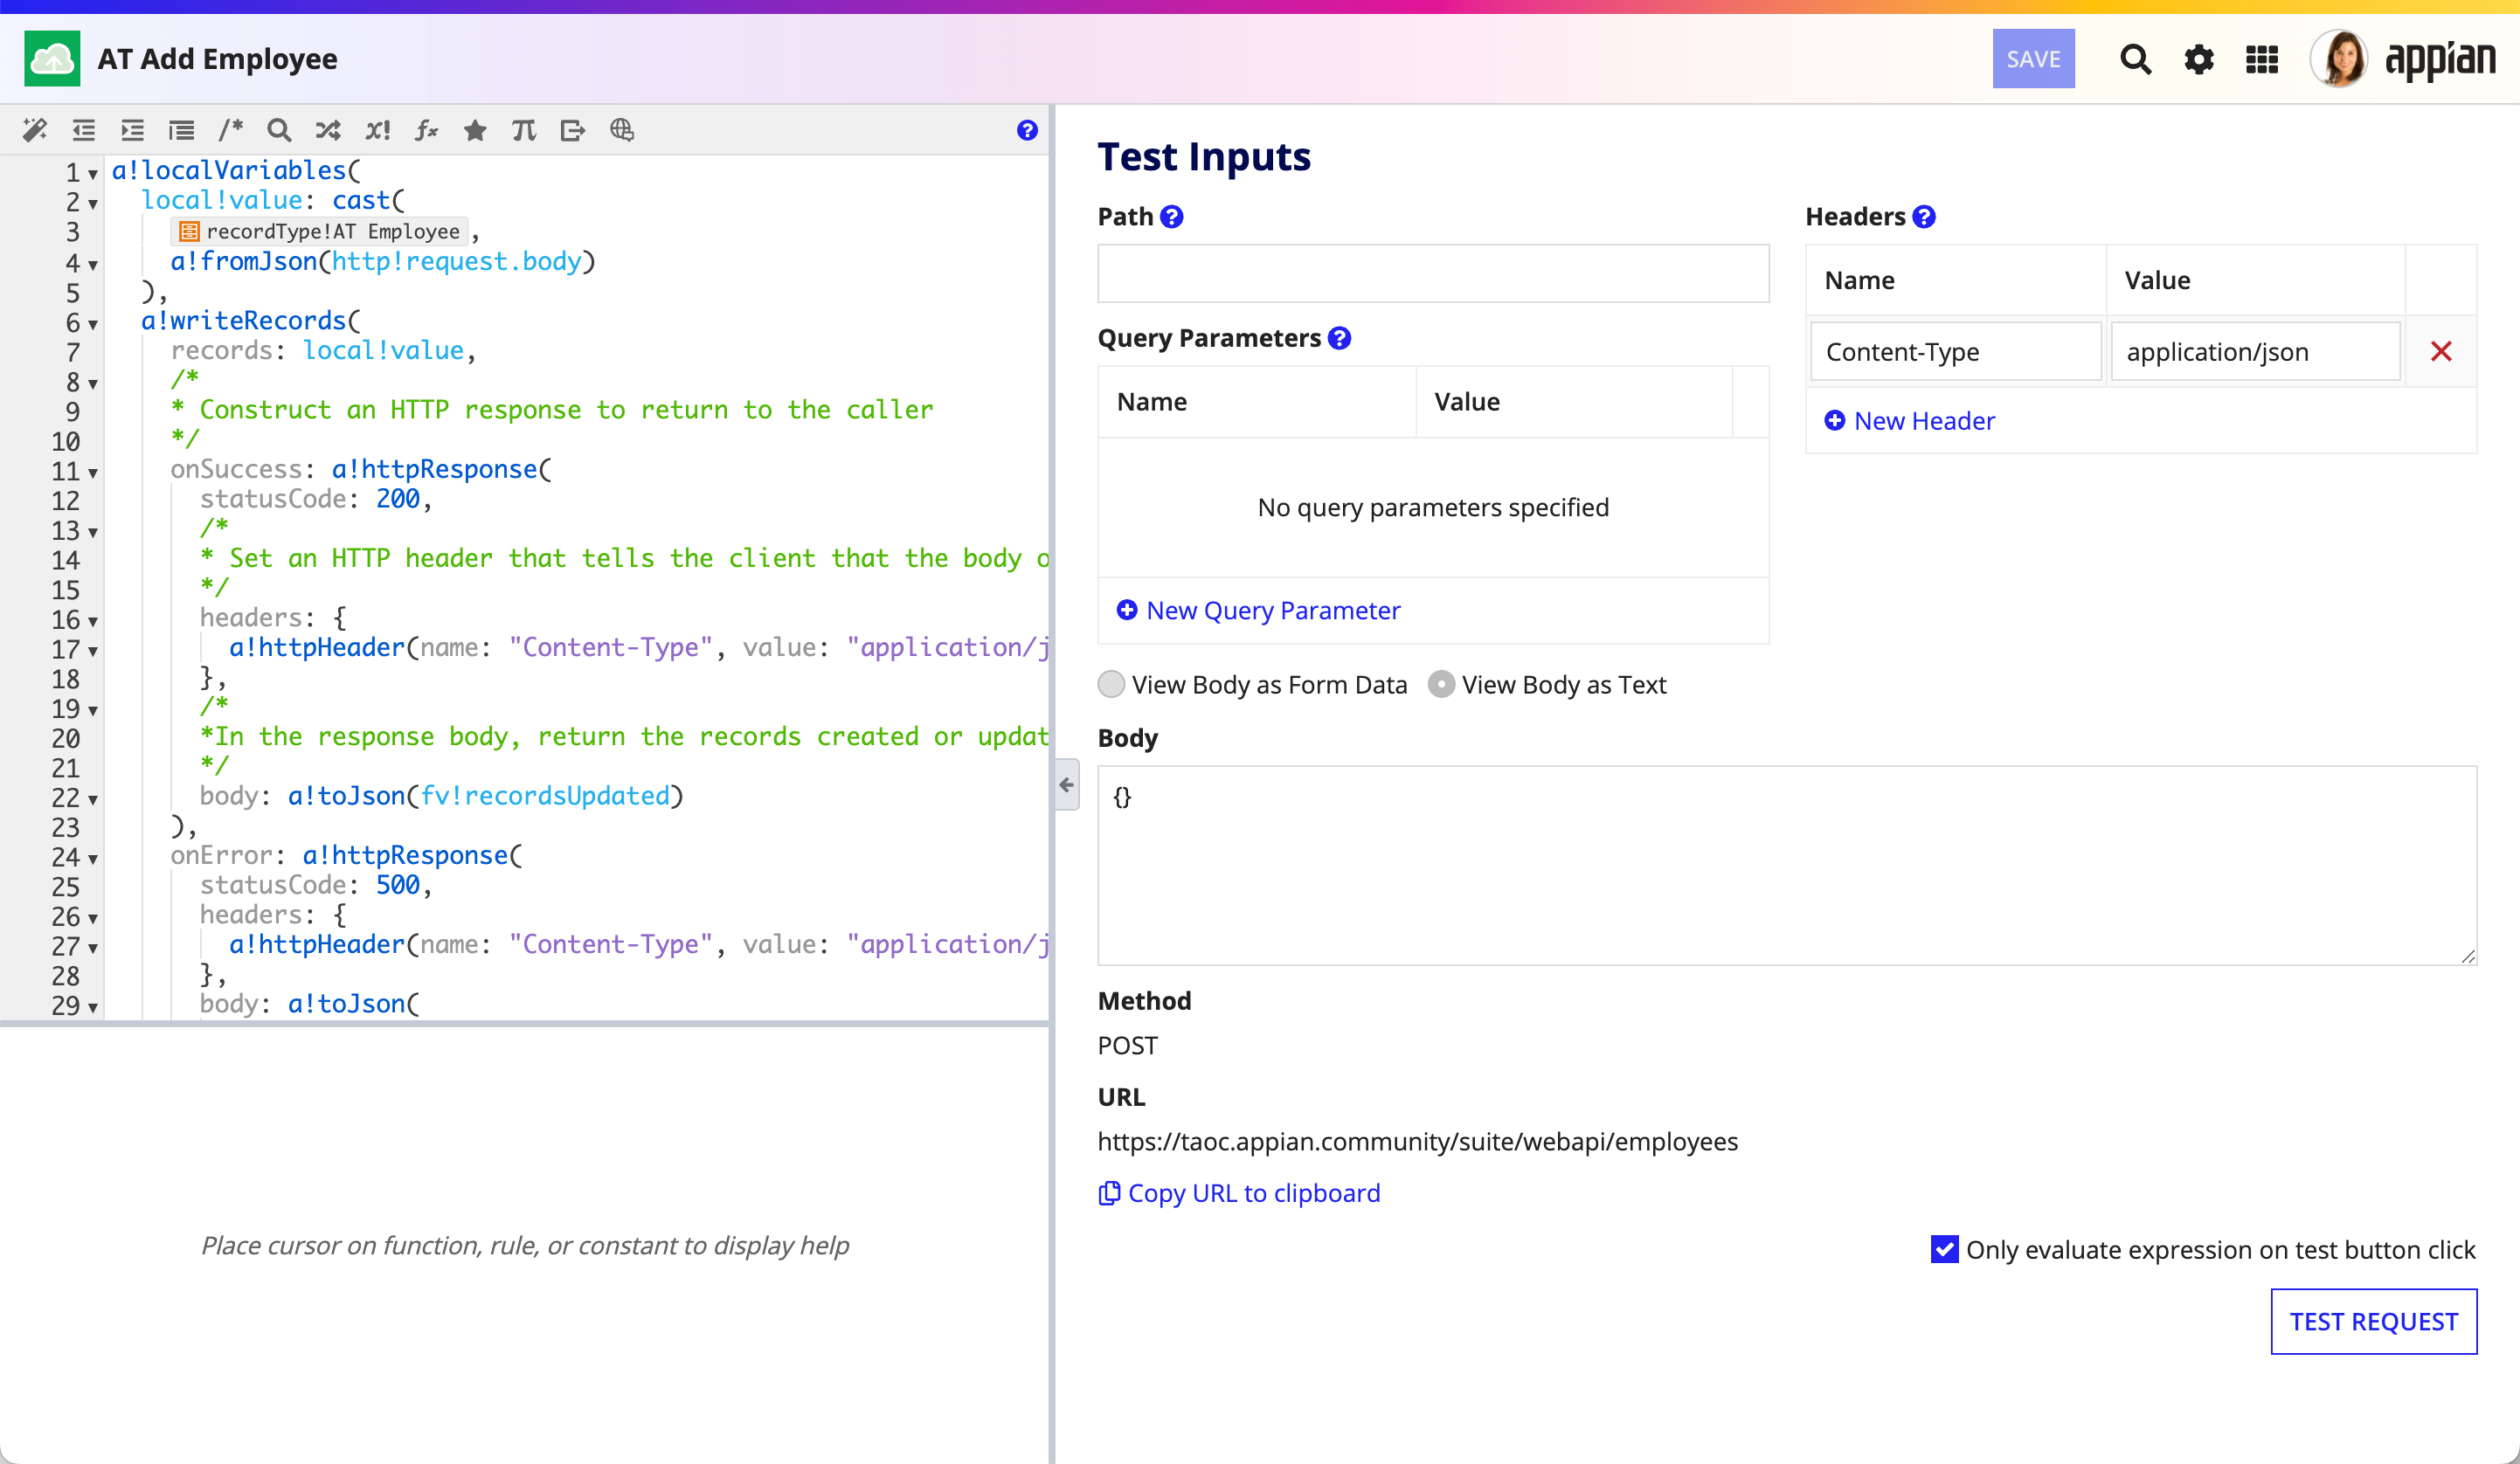The width and height of the screenshot is (2520, 1464).
Task: Click the New Header link
Action: click(x=1909, y=420)
